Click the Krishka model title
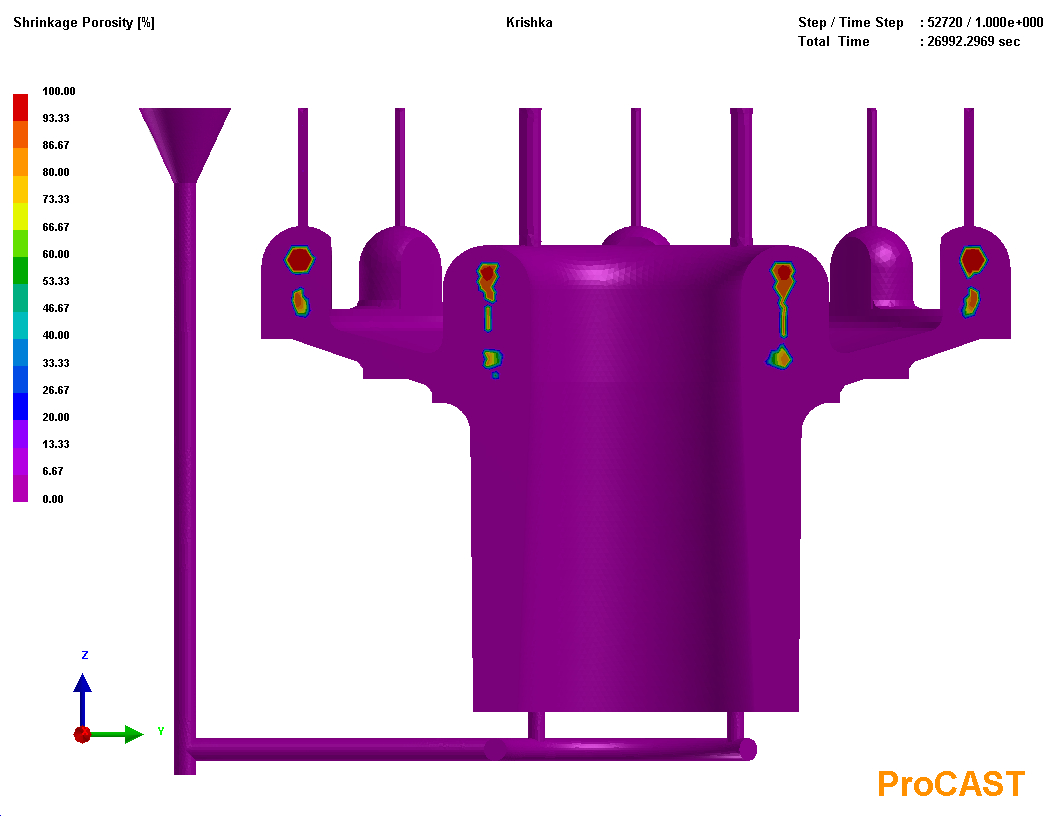Image resolution: width=1056 pixels, height=816 pixels. pyautogui.click(x=529, y=22)
